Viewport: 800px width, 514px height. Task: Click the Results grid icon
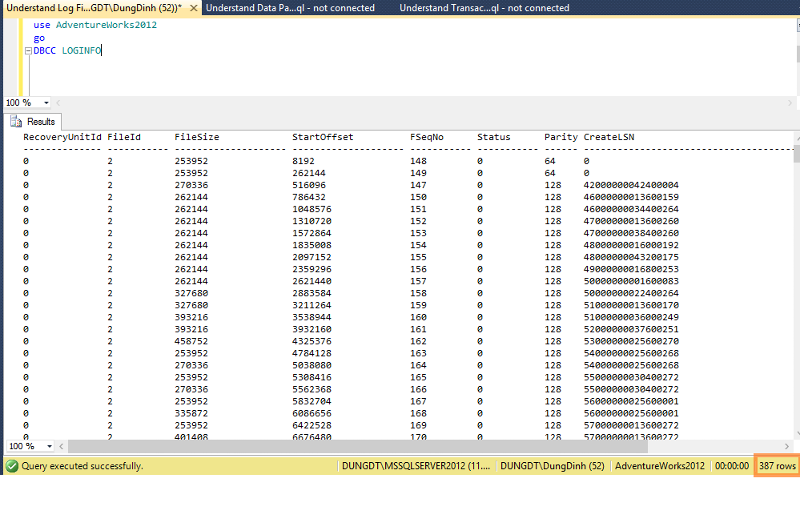[16, 121]
